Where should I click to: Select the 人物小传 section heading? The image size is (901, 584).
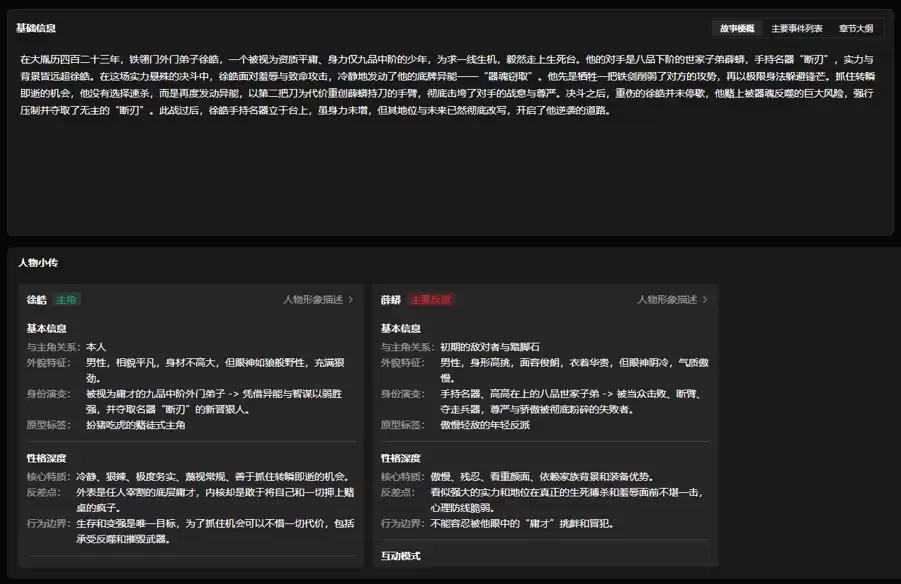pos(37,263)
